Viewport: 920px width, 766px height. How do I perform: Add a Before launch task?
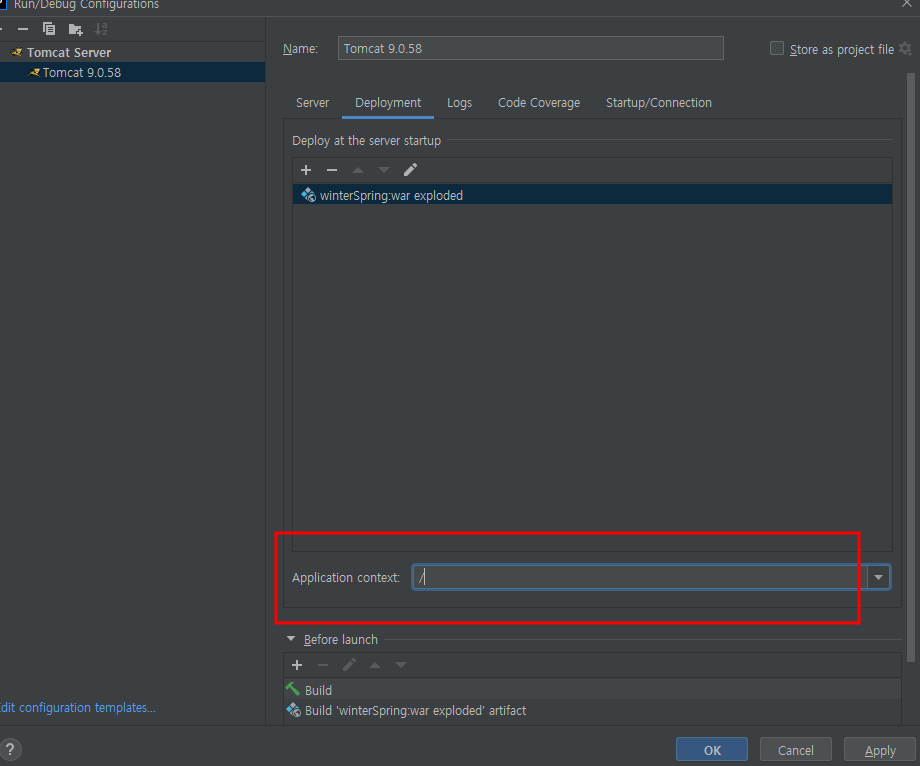pyautogui.click(x=297, y=665)
